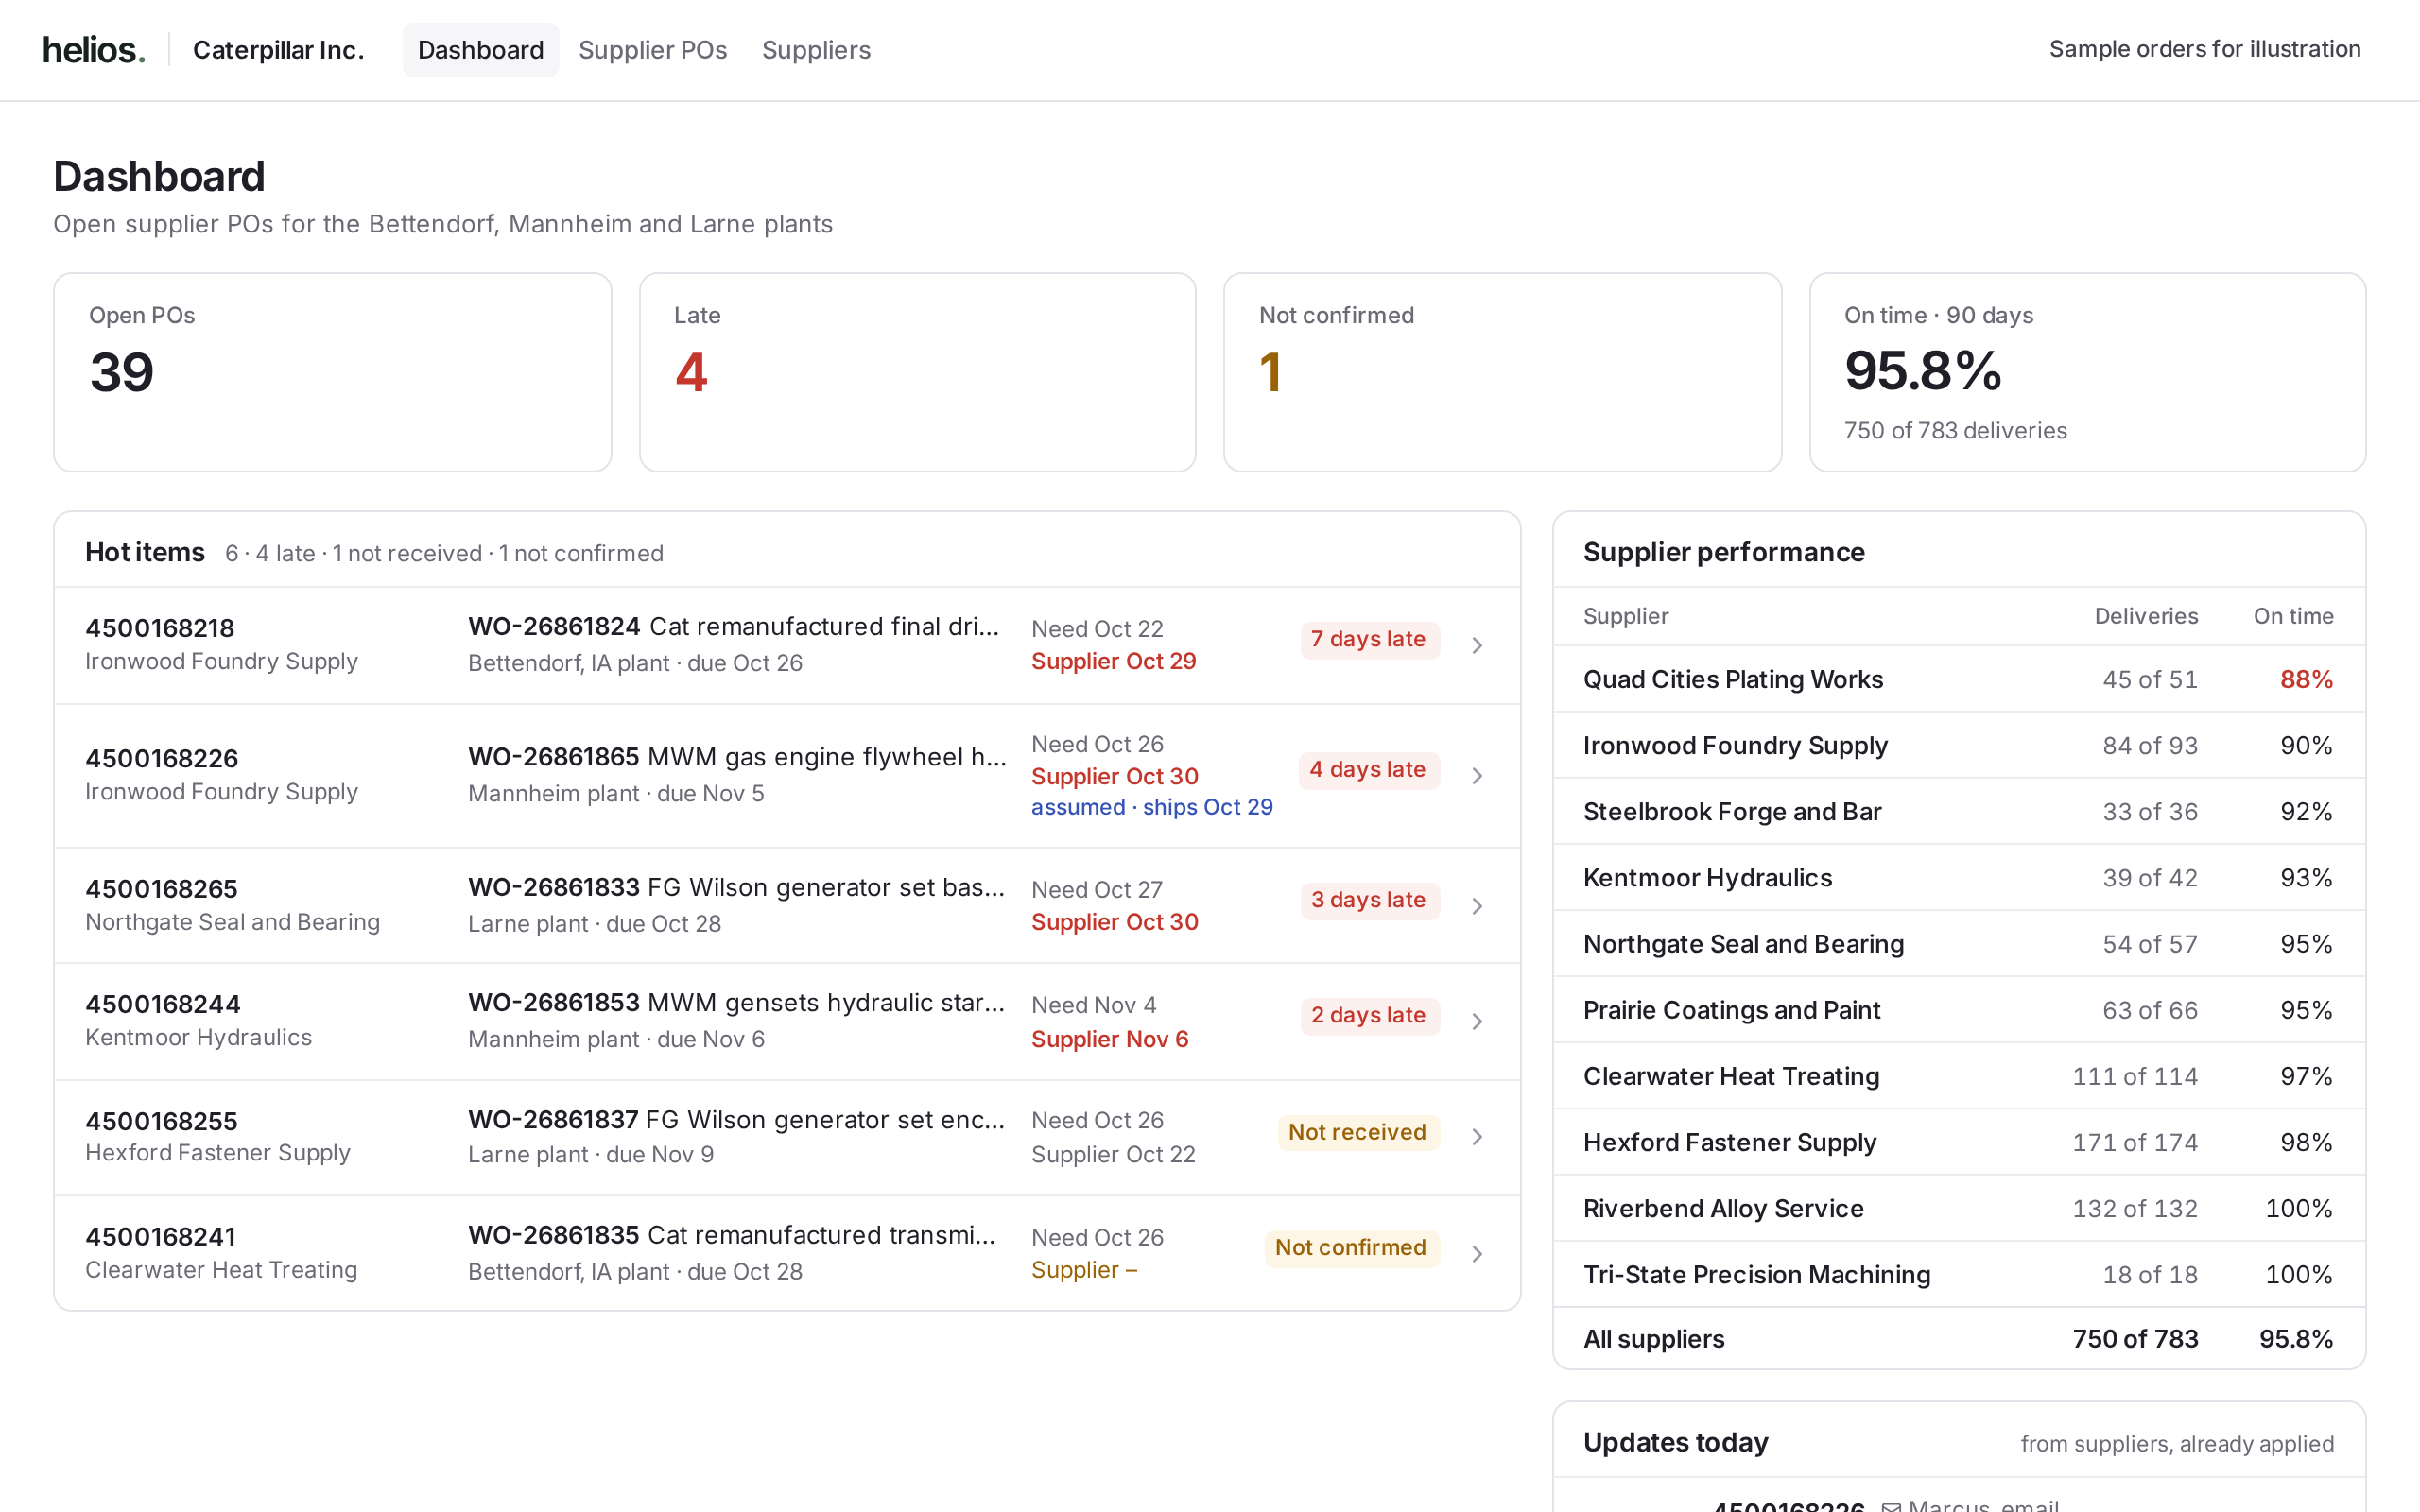Viewport: 2420px width, 1512px height.
Task: Open the Not confirmed 1 card
Action: click(1502, 372)
